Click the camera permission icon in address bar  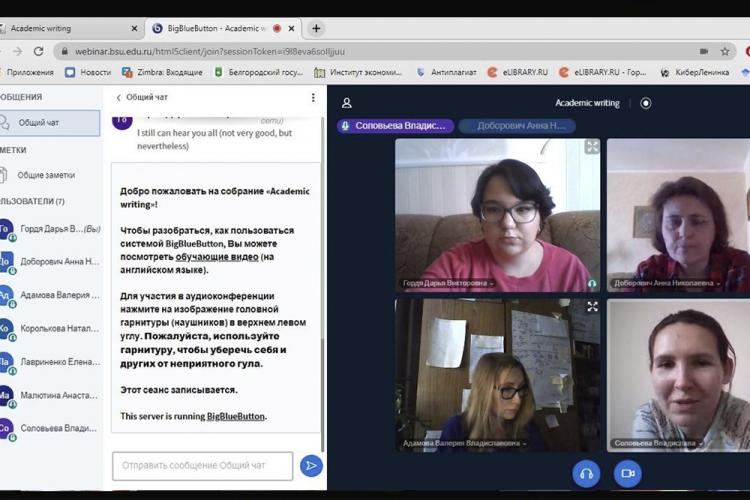(x=704, y=51)
